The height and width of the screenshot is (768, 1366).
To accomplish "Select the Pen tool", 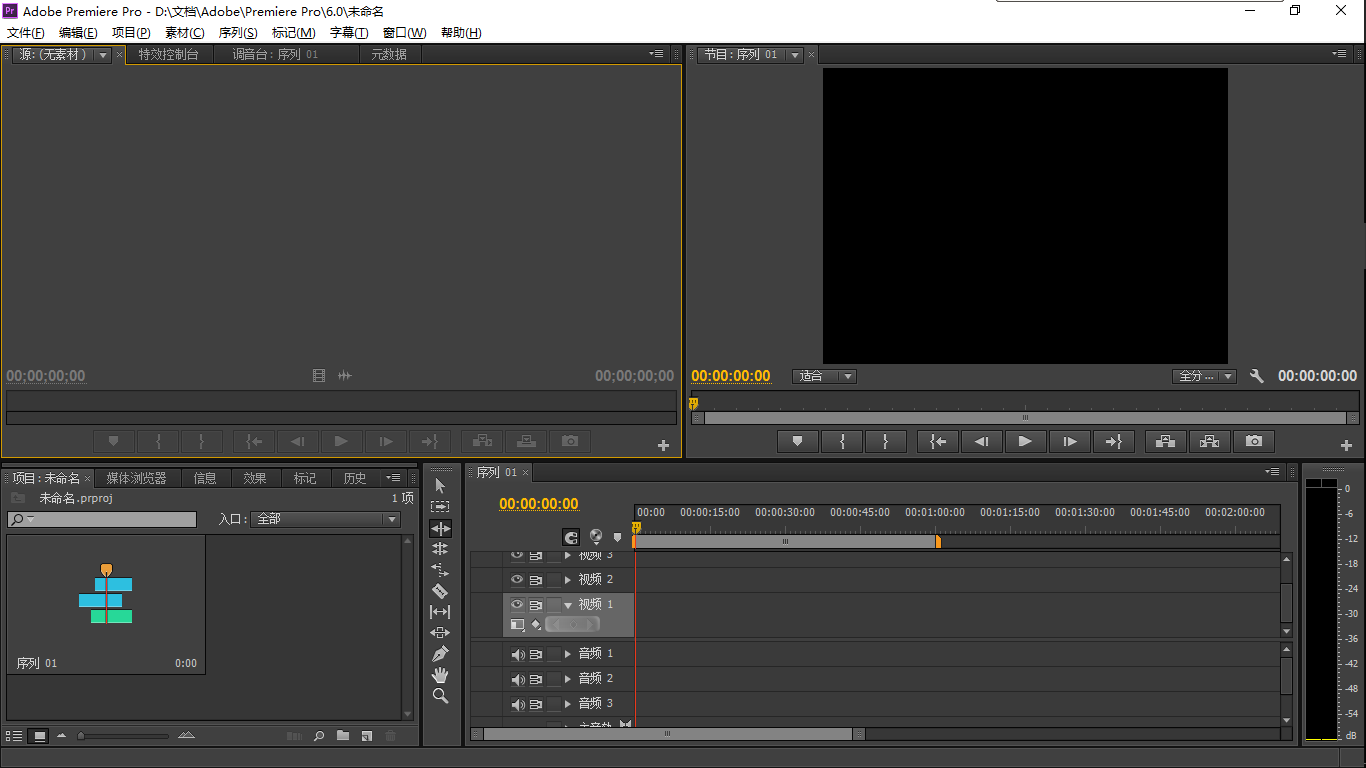I will pos(440,654).
